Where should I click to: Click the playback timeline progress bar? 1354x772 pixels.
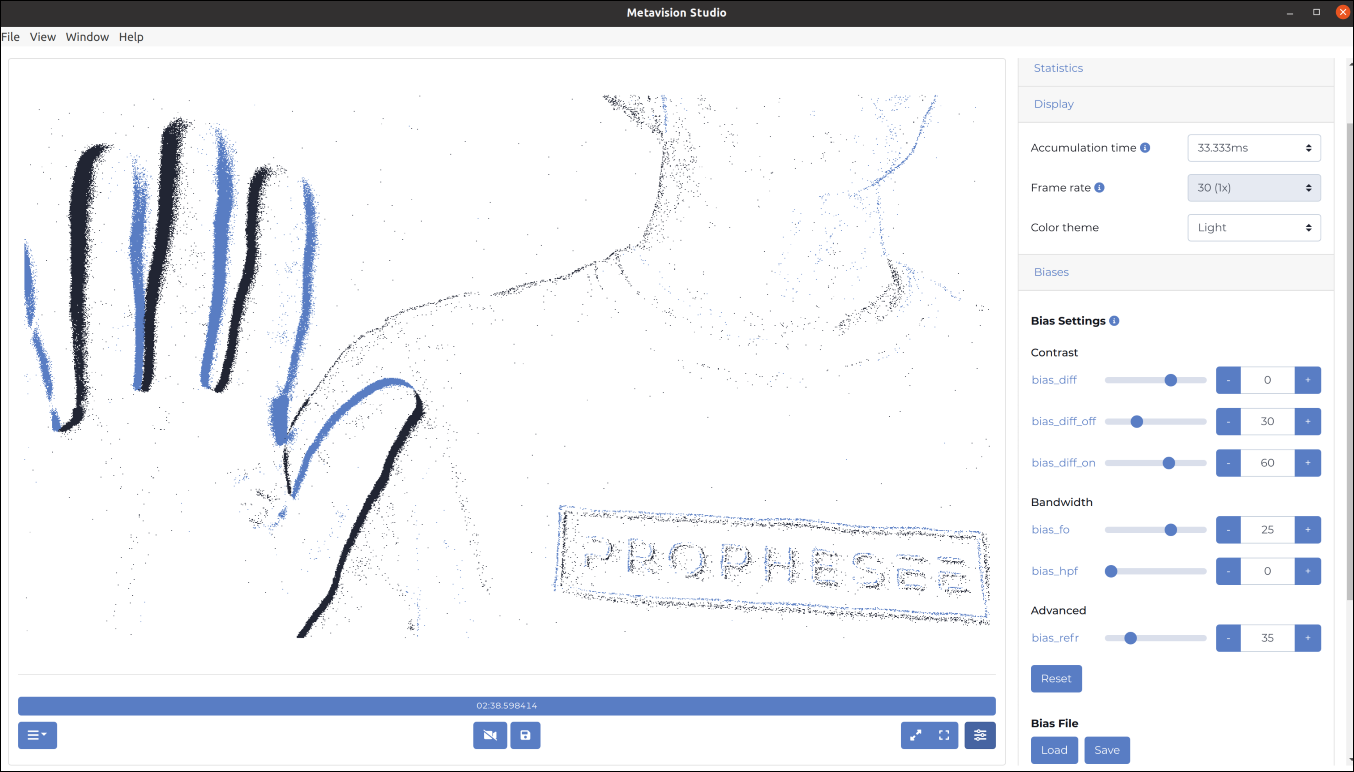tap(507, 706)
